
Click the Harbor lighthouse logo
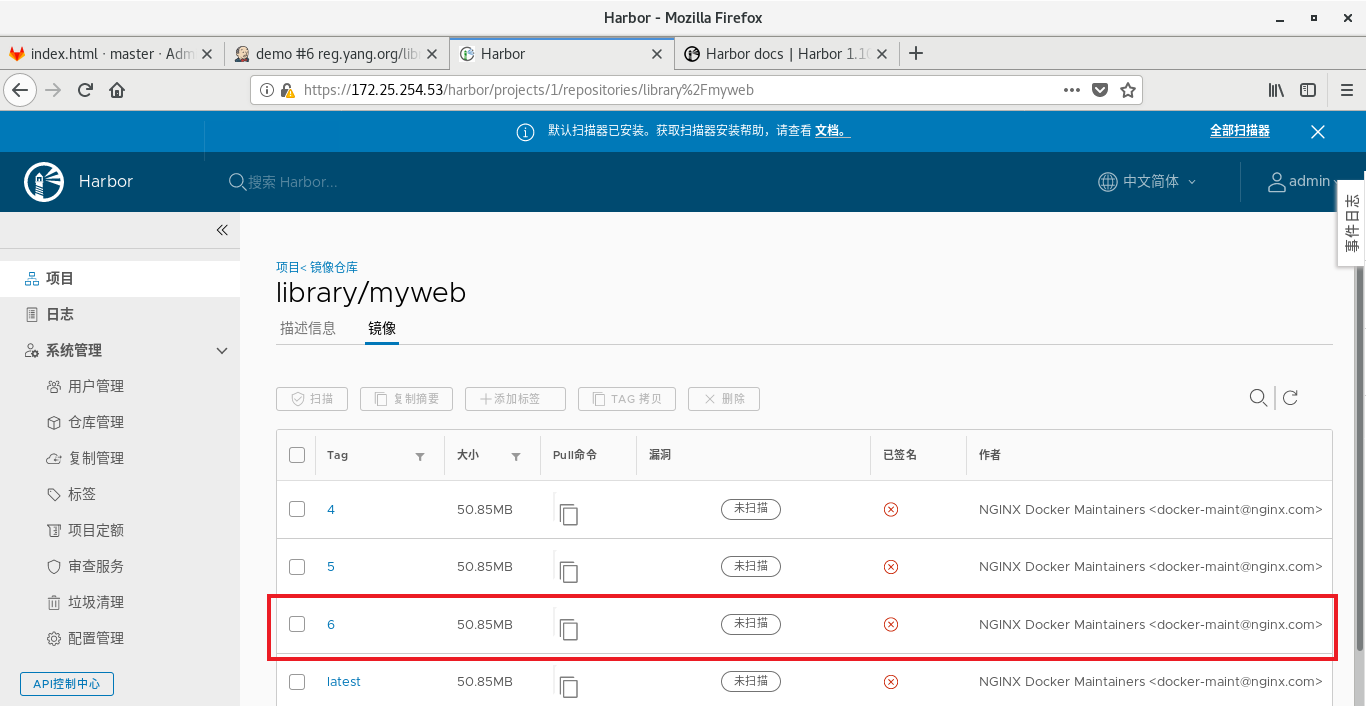pos(42,181)
